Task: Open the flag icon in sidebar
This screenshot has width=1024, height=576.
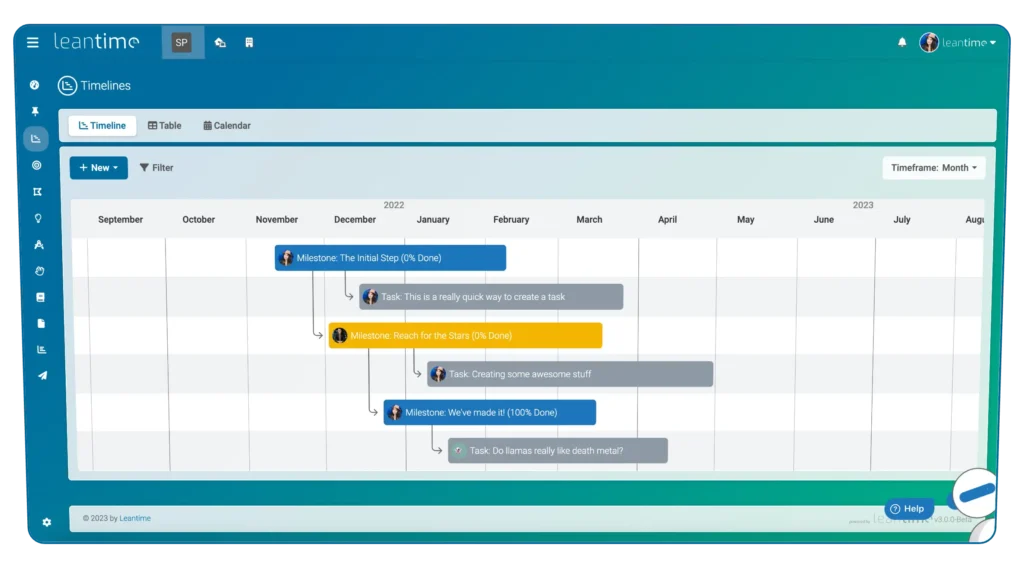Action: coord(37,192)
